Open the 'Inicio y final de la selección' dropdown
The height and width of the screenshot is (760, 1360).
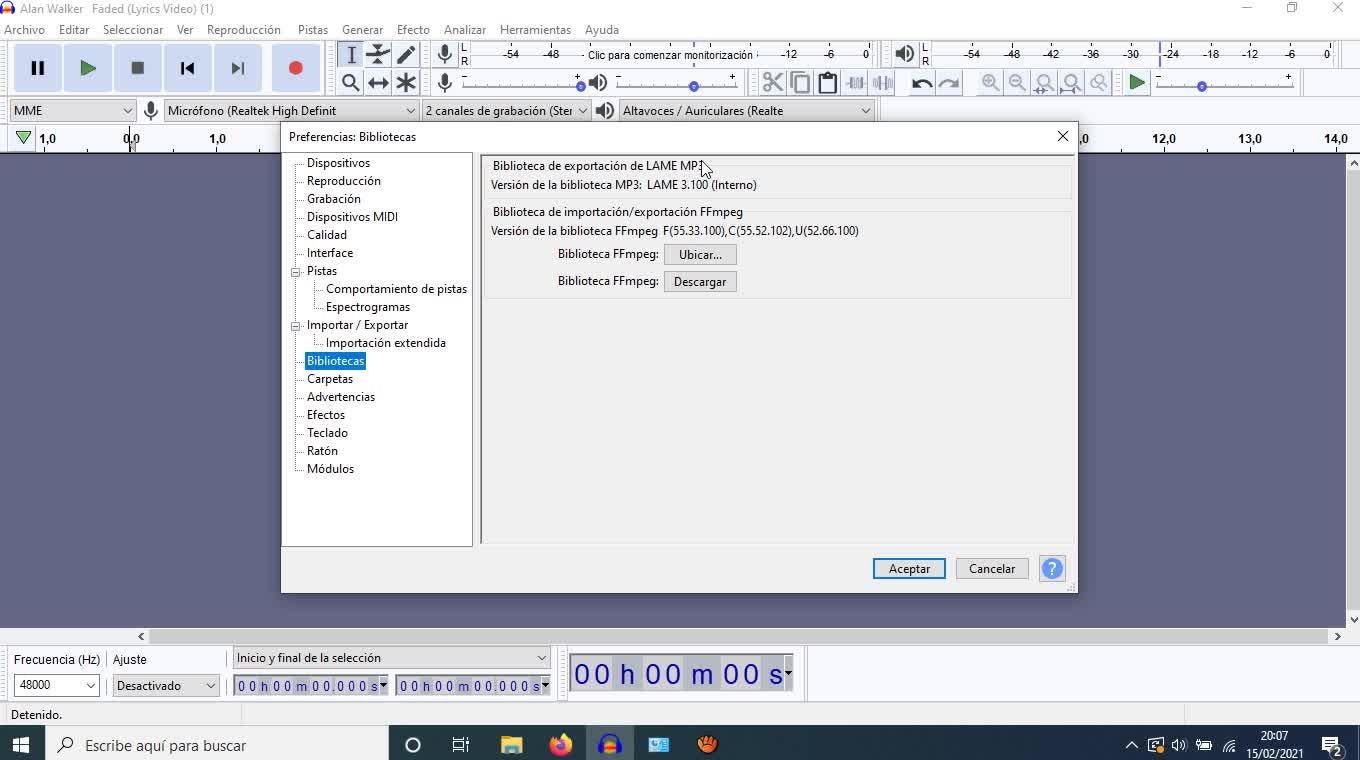coord(391,658)
